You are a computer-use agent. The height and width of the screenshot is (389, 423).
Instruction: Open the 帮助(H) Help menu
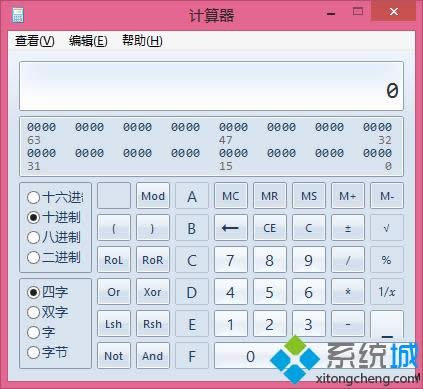142,41
